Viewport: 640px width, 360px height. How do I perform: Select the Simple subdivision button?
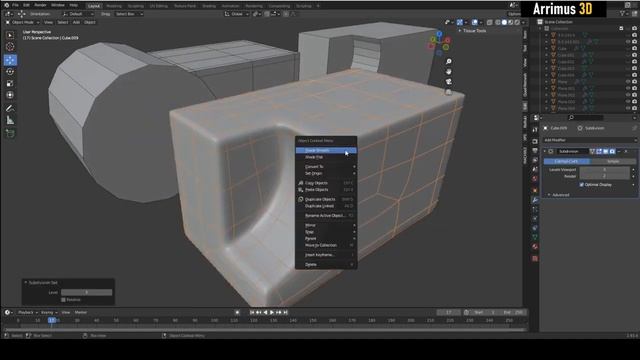click(613, 162)
